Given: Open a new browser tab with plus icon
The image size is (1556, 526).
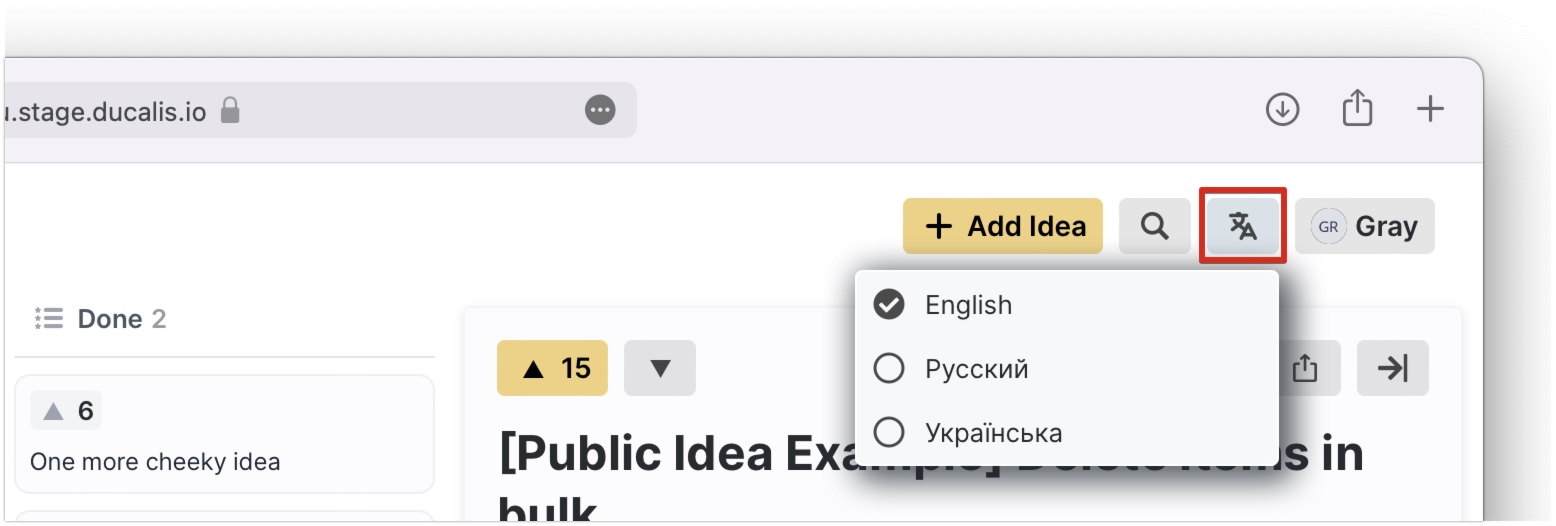Looking at the screenshot, I should tap(1431, 109).
